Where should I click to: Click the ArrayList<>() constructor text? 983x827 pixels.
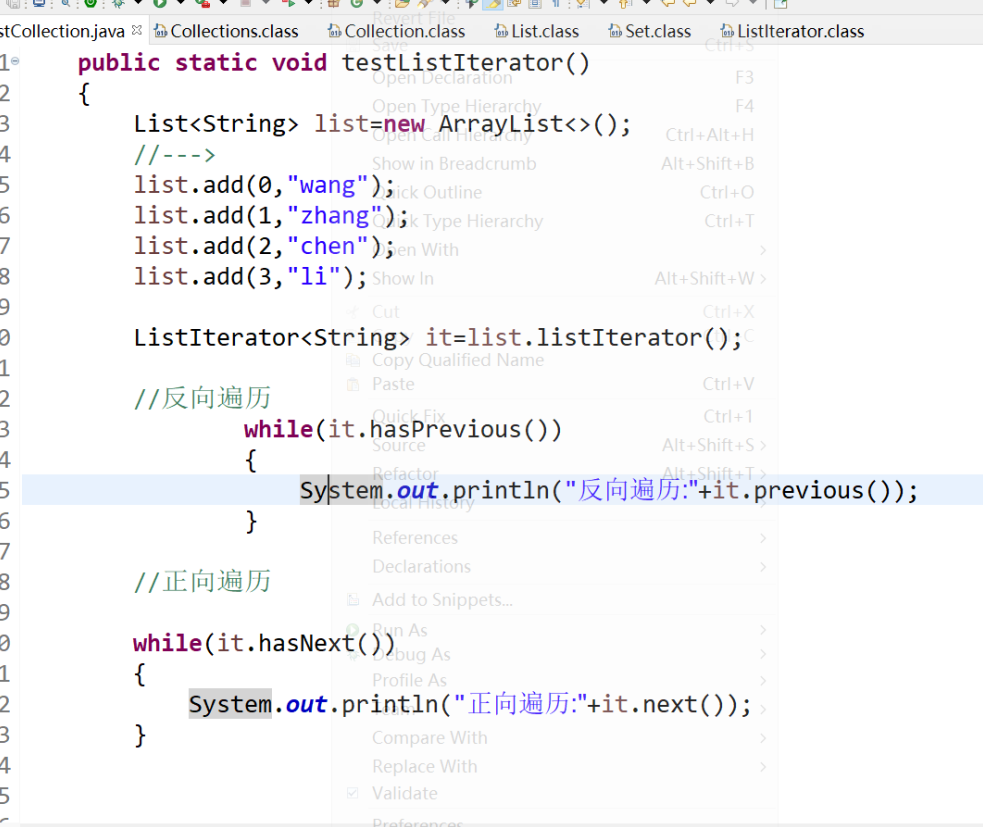coord(528,124)
